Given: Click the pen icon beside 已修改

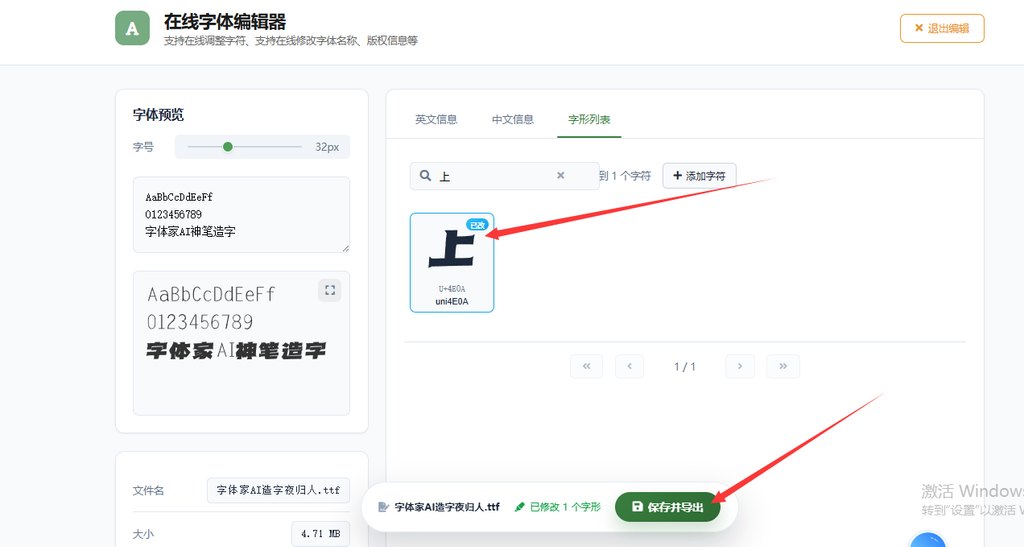Looking at the screenshot, I should (x=520, y=507).
